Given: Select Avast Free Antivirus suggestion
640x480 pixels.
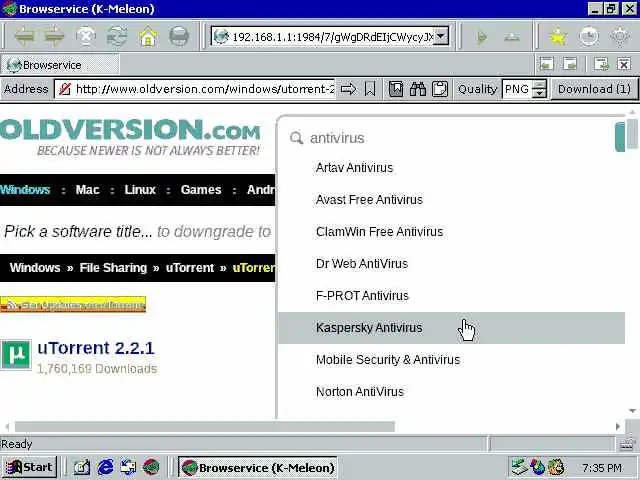Looking at the screenshot, I should pyautogui.click(x=451, y=200).
